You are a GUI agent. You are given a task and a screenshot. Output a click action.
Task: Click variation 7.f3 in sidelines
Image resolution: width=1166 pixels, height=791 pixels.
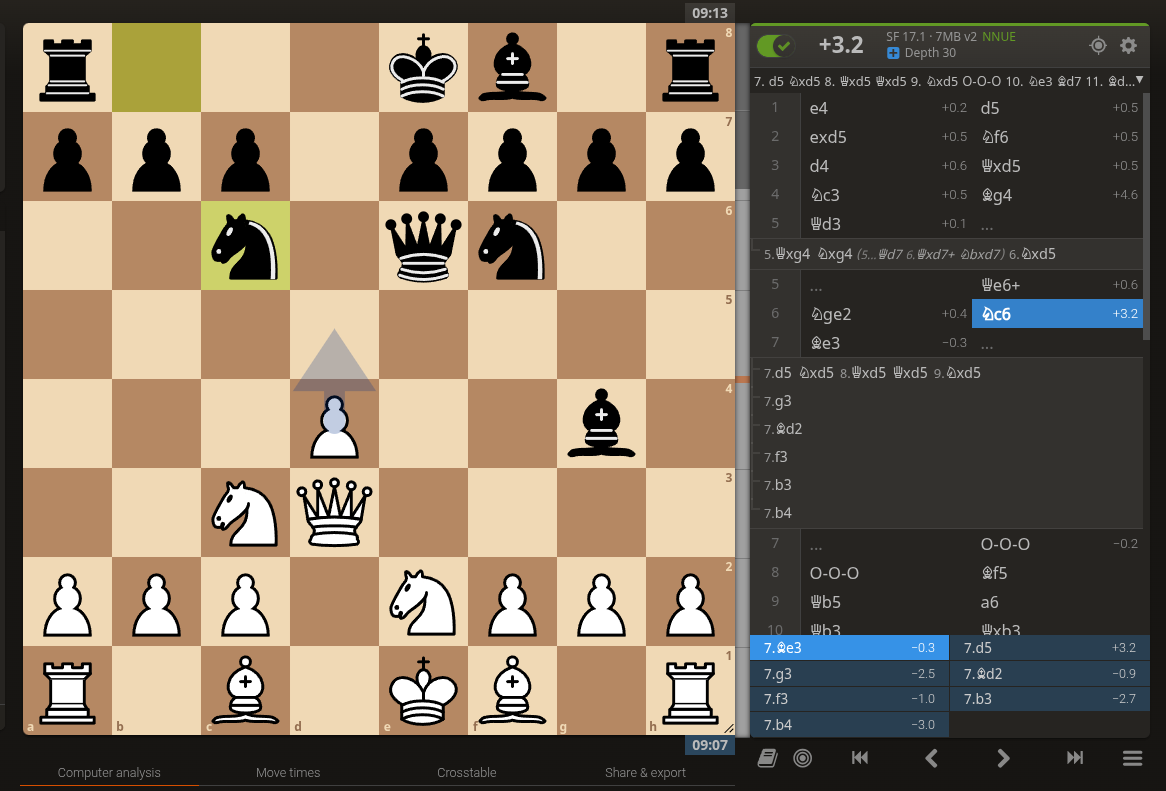coord(776,457)
